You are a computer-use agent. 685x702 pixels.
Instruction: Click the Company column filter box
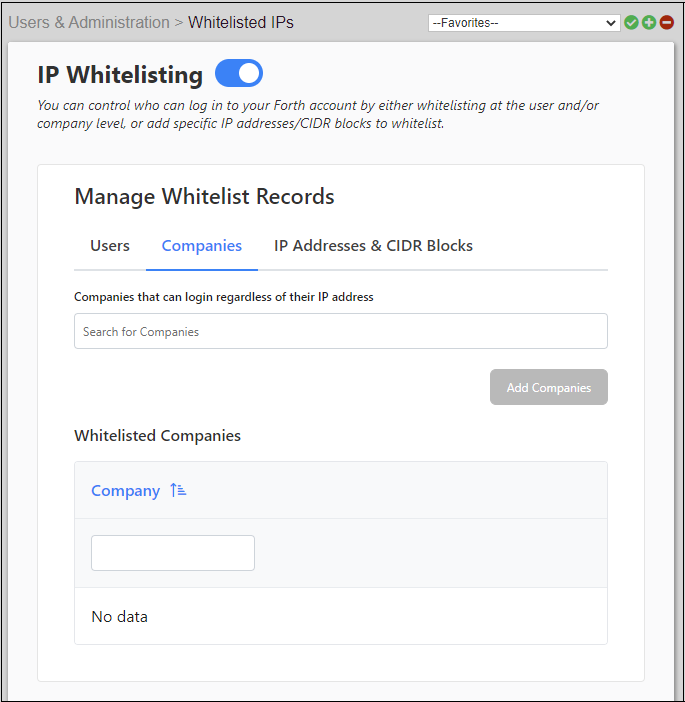coord(173,553)
